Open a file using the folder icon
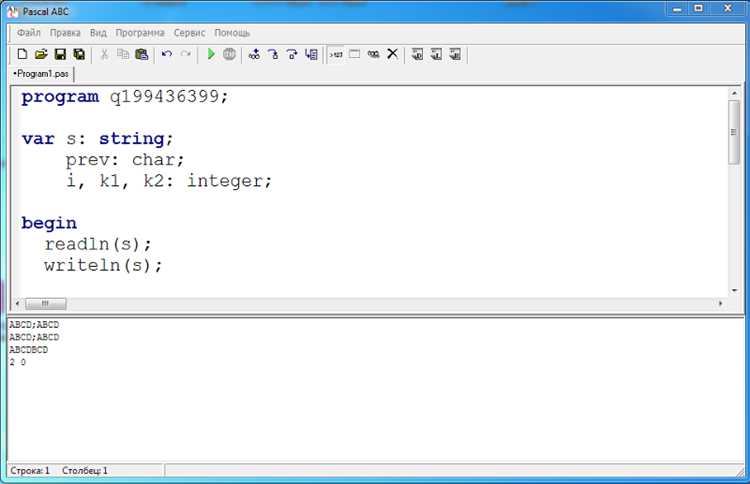The image size is (750, 484). click(41, 54)
